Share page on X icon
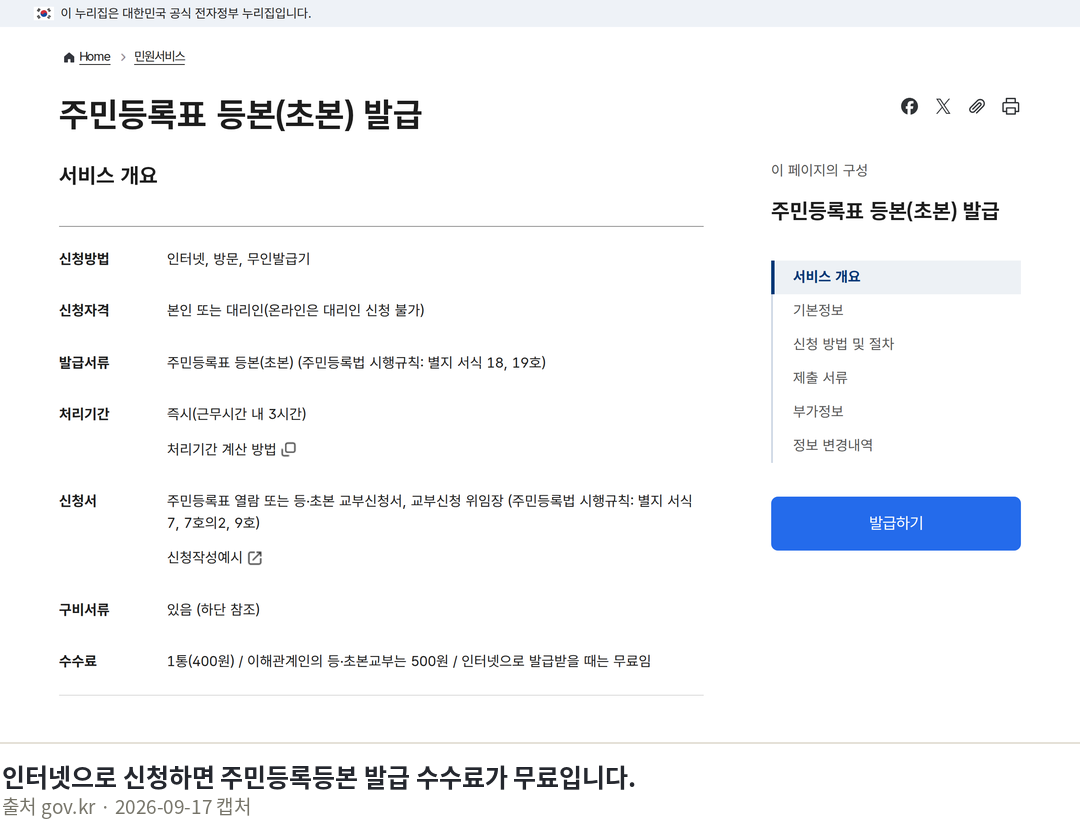1080x829 pixels. pos(943,106)
